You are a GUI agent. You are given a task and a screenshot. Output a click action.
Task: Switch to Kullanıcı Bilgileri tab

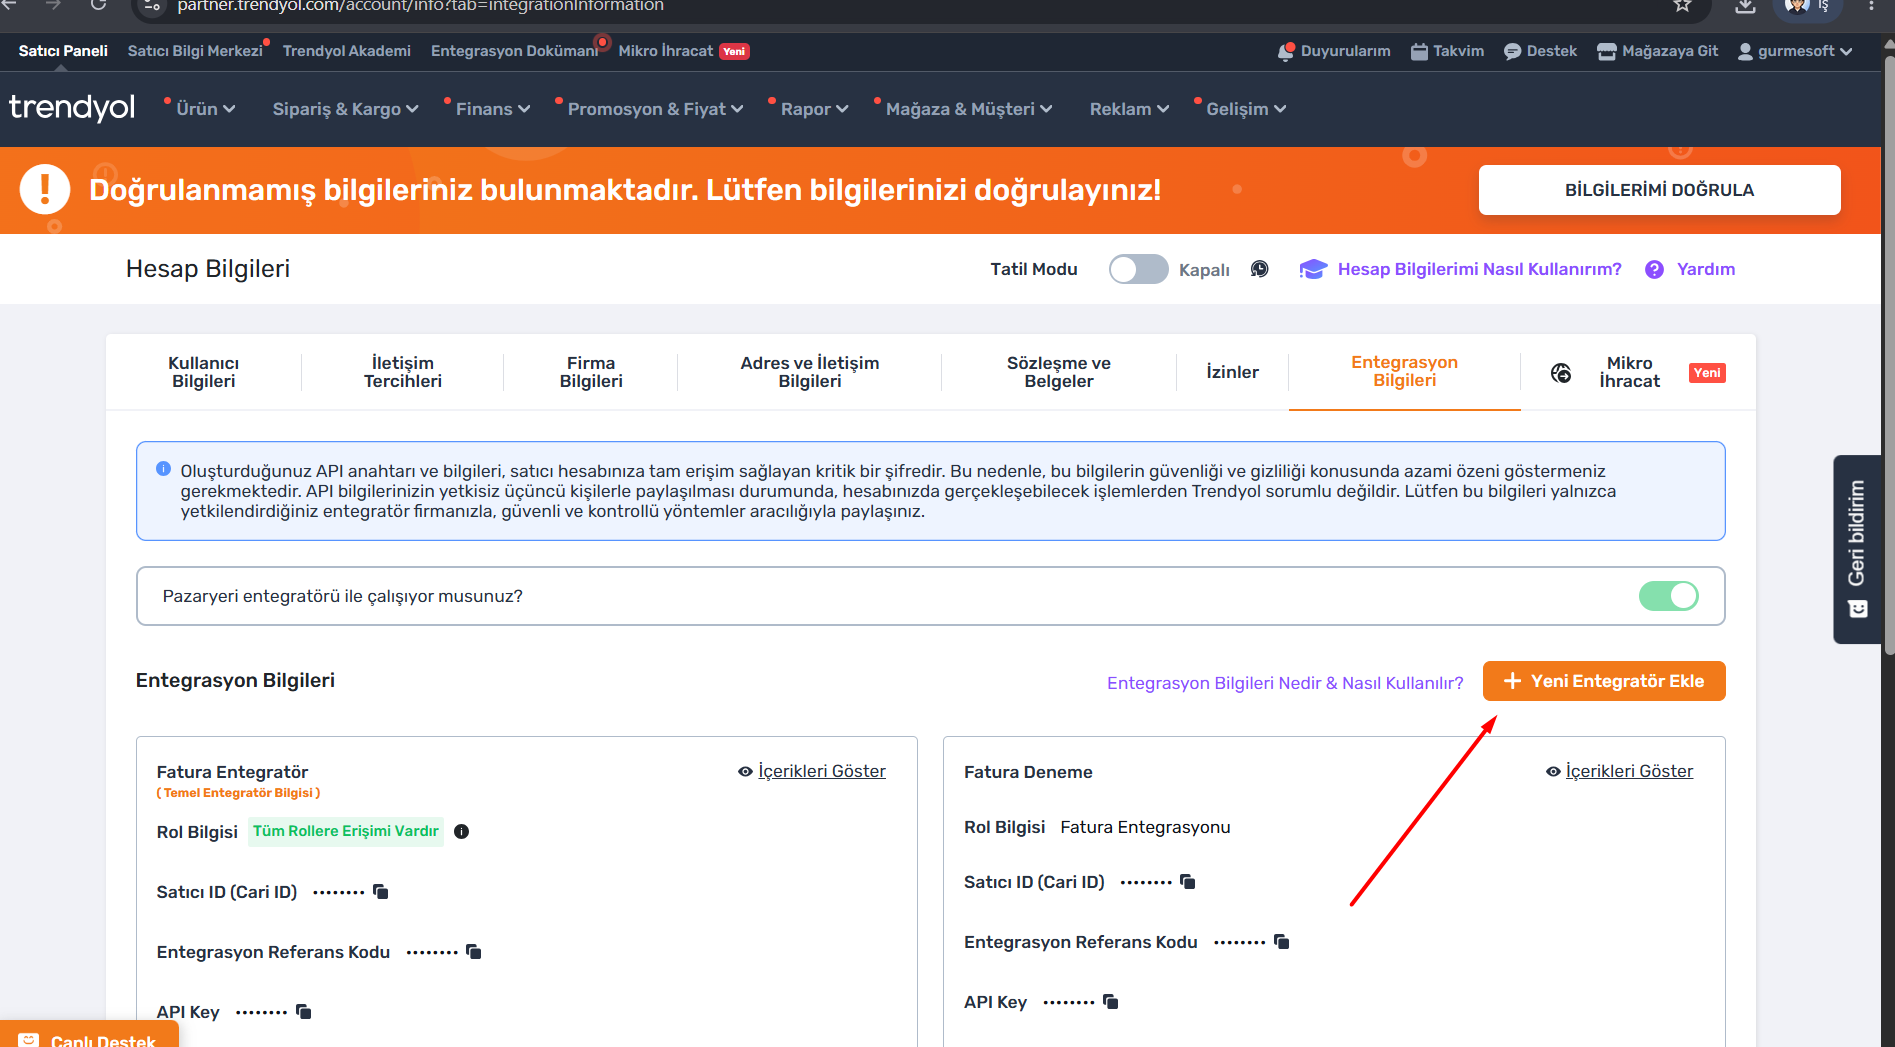pyautogui.click(x=204, y=372)
